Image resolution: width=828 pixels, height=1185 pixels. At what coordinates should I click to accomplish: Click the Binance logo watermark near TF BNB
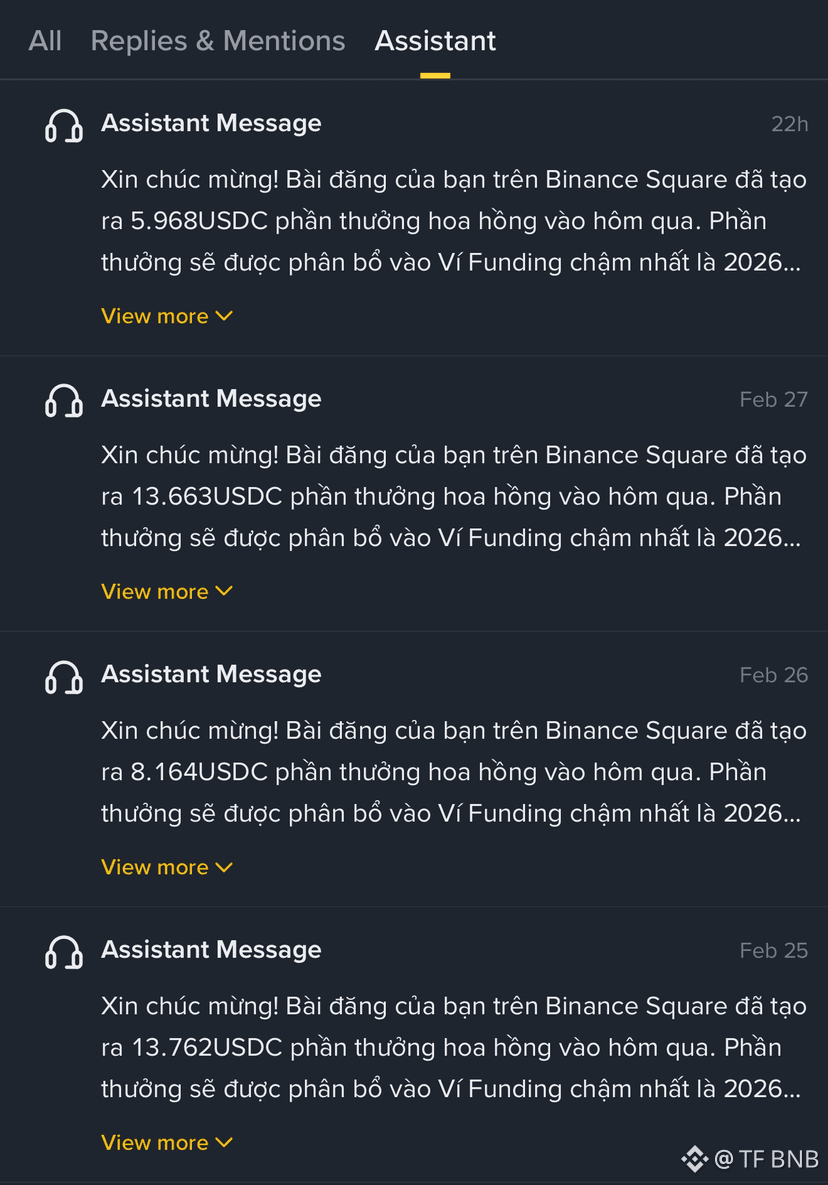coord(694,1159)
